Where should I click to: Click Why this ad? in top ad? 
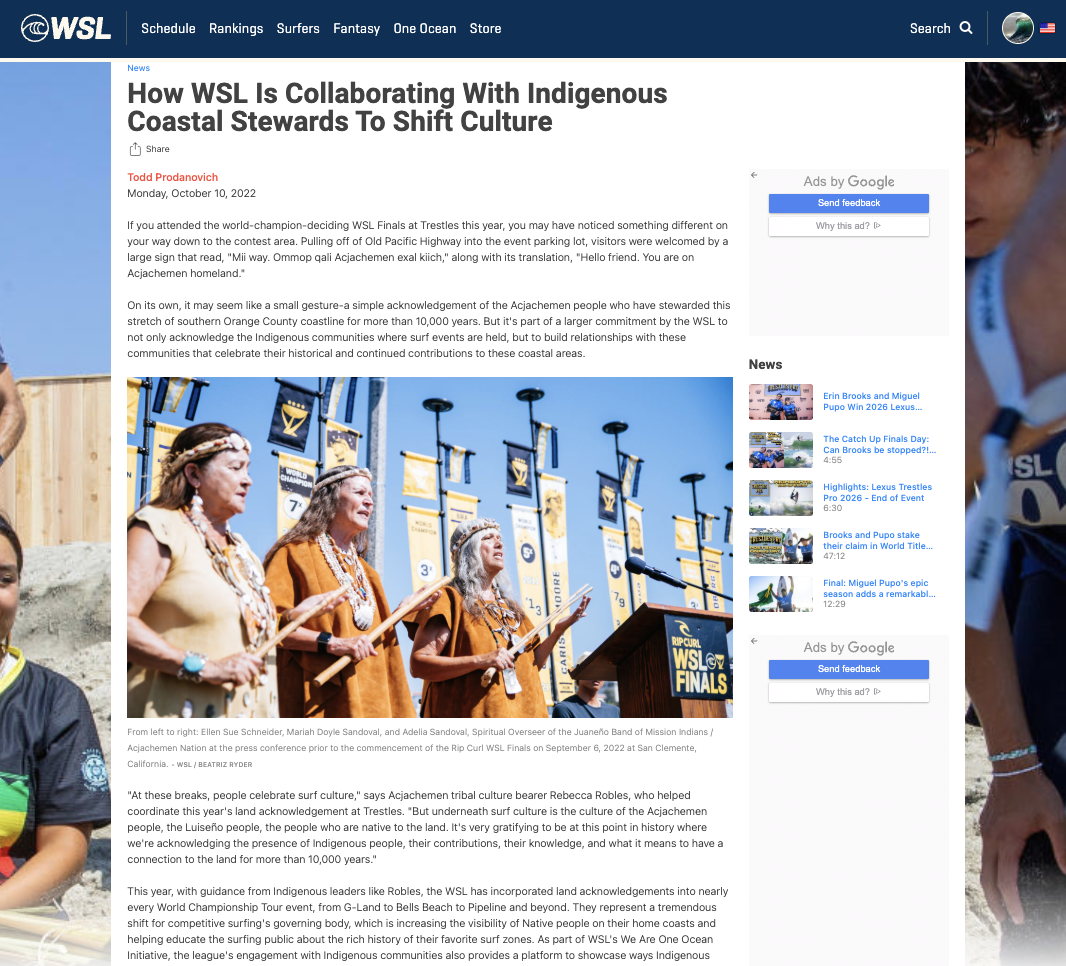pyautogui.click(x=848, y=226)
